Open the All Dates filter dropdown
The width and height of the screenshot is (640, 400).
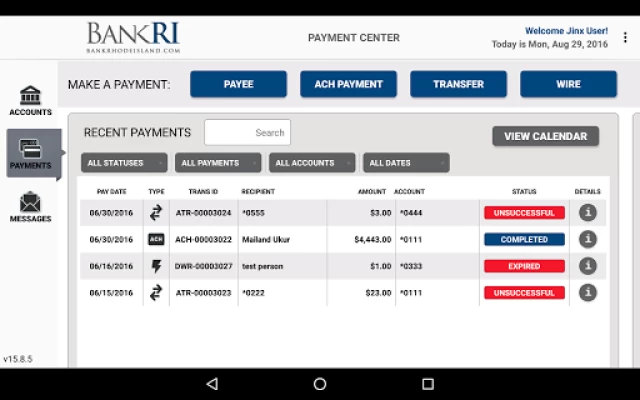[405, 163]
